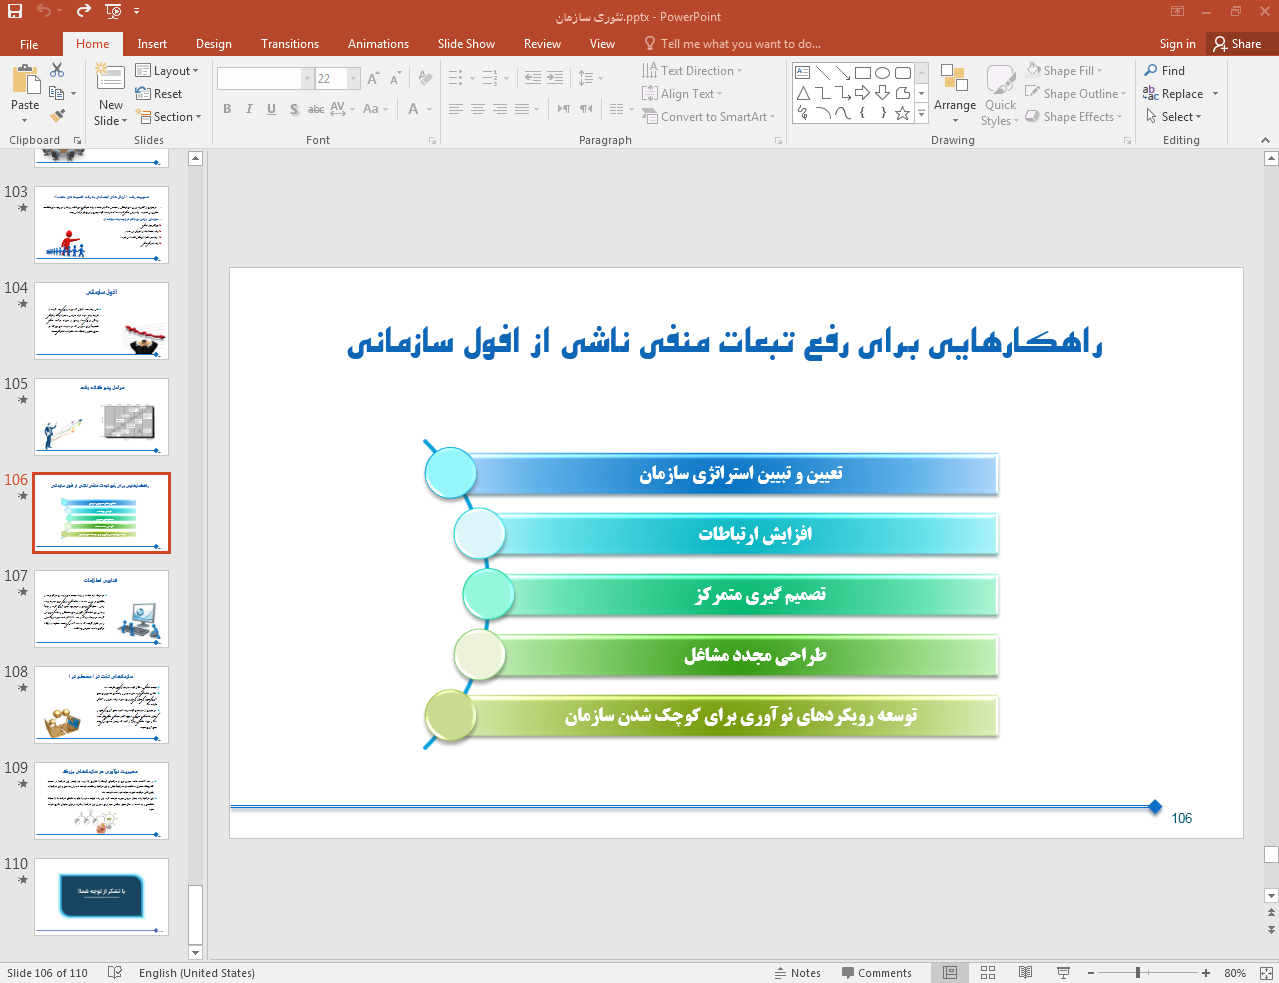Open the Layout dropdown
This screenshot has height=983, width=1279.
(167, 71)
